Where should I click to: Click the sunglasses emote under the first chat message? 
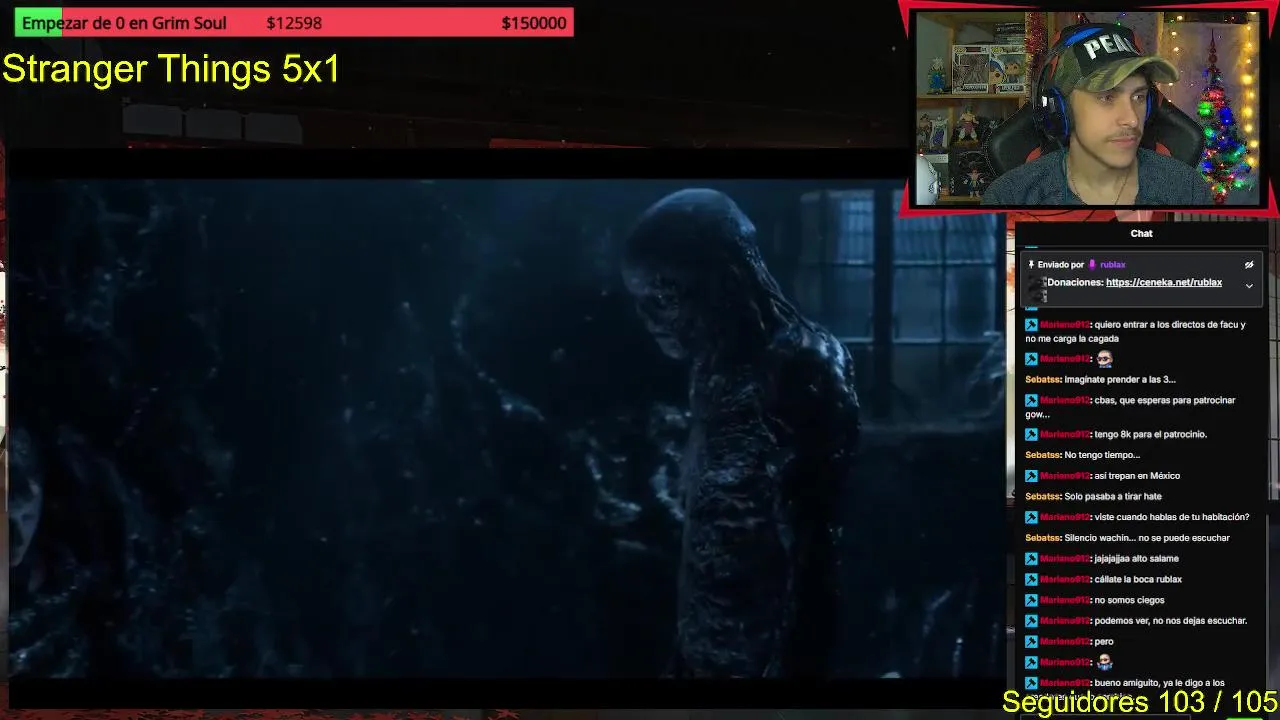[x=1104, y=358]
